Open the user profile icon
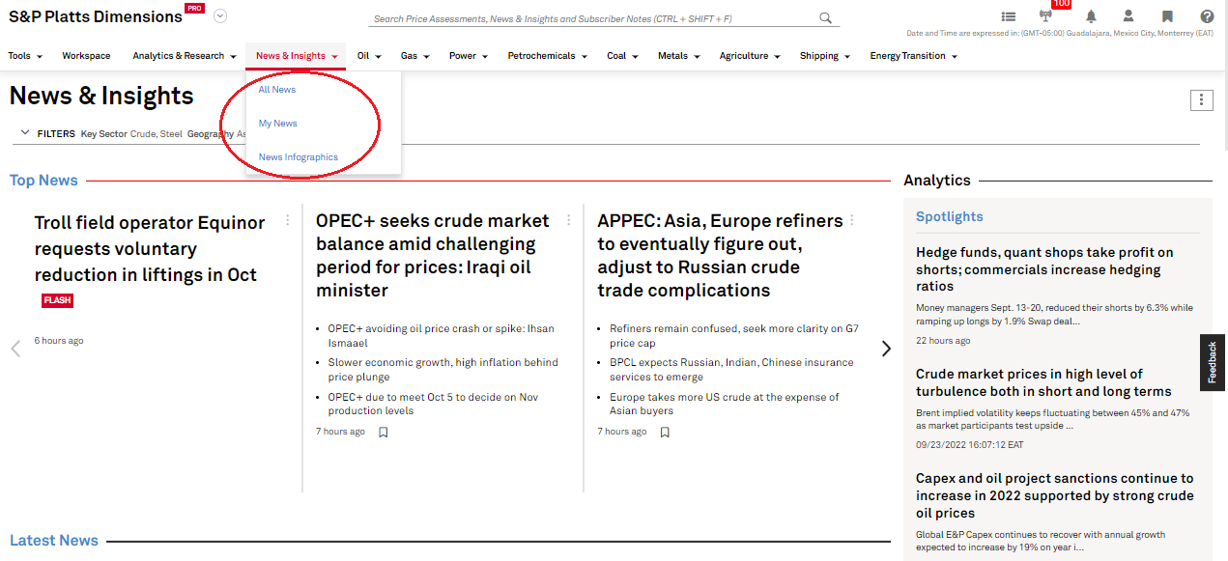The image size is (1228, 561). pyautogui.click(x=1128, y=17)
